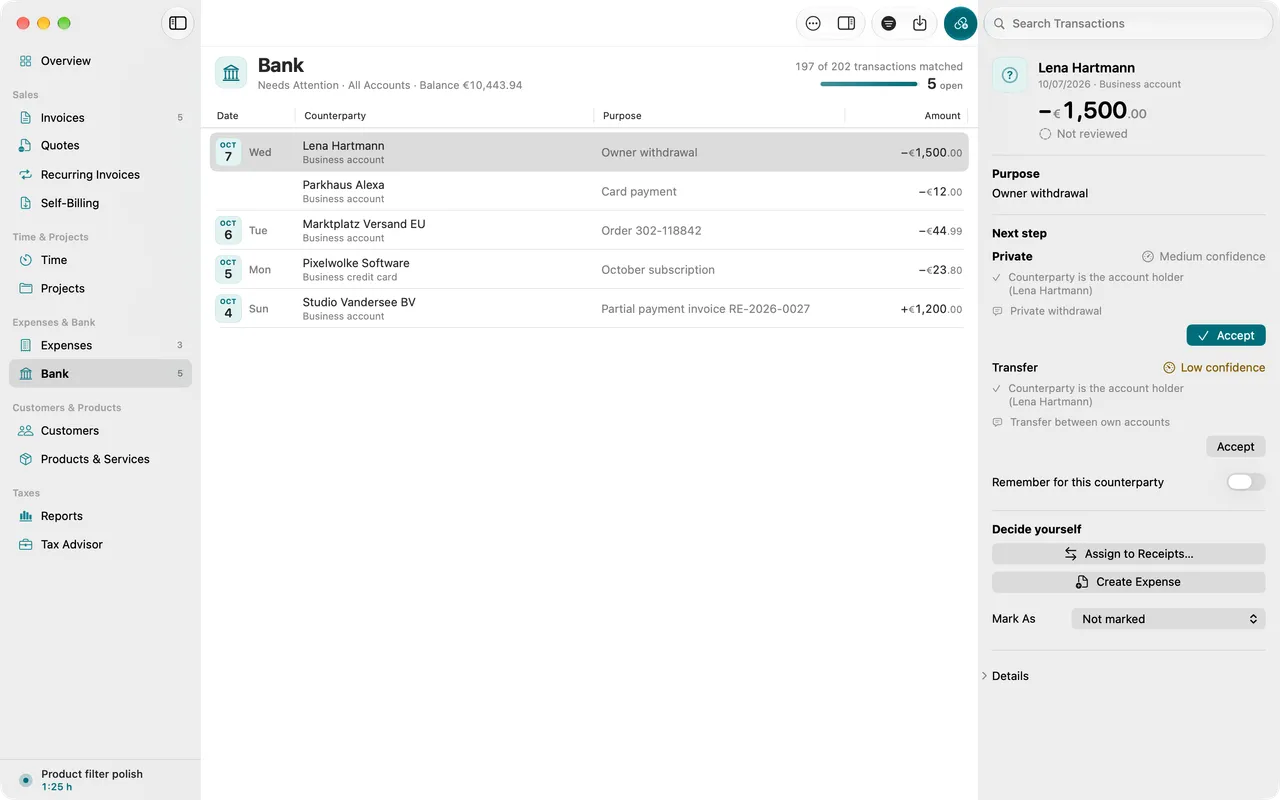Click the matched transactions progress bar
This screenshot has width=1280, height=800.
click(869, 84)
